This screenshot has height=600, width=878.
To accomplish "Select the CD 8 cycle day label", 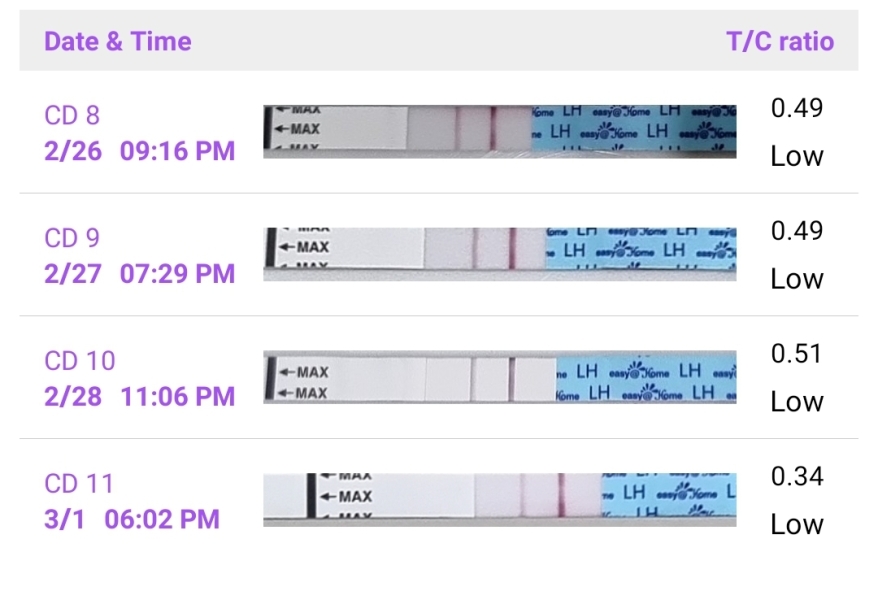I will click(x=72, y=115).
